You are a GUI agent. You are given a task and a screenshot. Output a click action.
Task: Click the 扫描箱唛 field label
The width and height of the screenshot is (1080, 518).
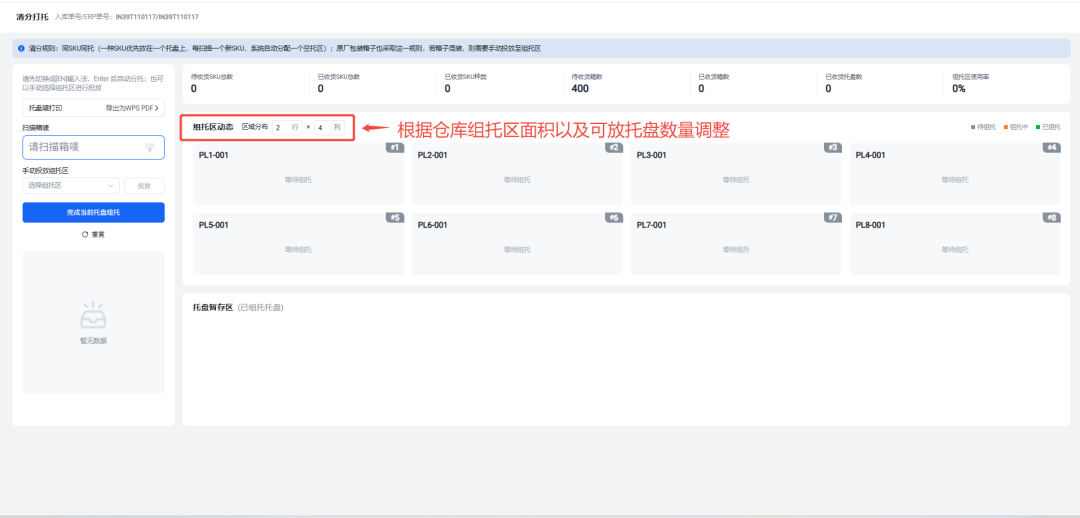(x=36, y=127)
